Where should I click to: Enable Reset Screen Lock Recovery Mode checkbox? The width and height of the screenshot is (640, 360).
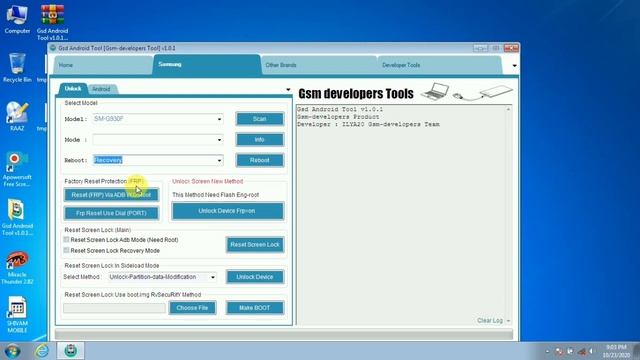(x=67, y=250)
